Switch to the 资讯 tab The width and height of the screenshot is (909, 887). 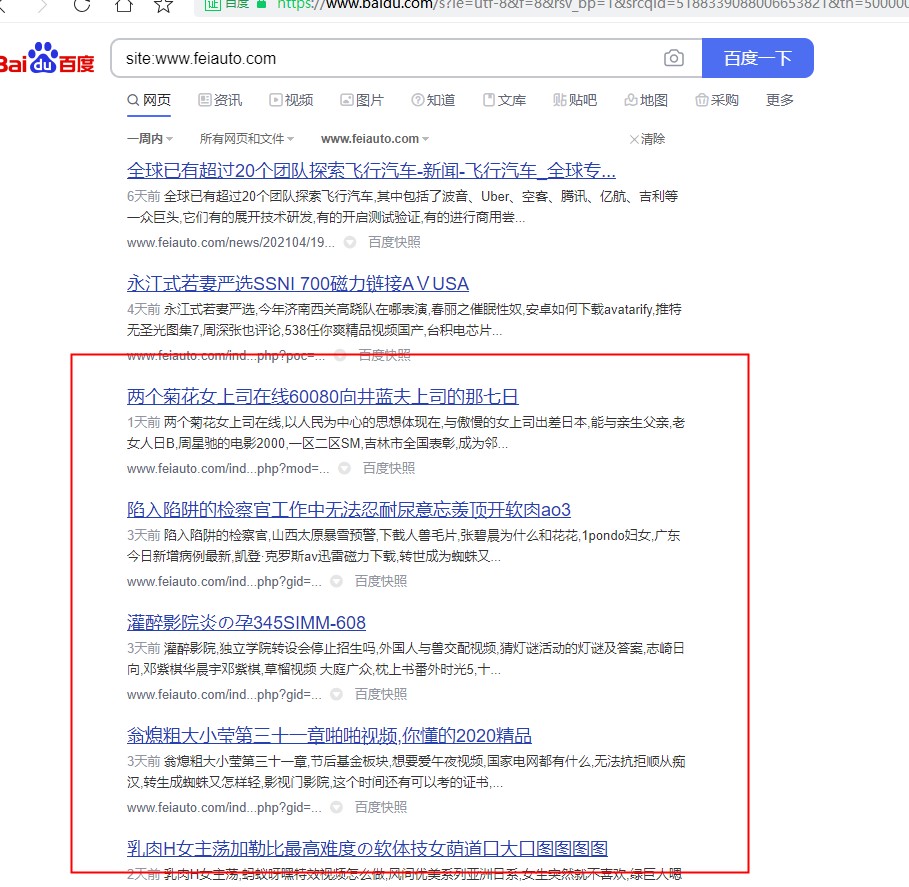[220, 100]
